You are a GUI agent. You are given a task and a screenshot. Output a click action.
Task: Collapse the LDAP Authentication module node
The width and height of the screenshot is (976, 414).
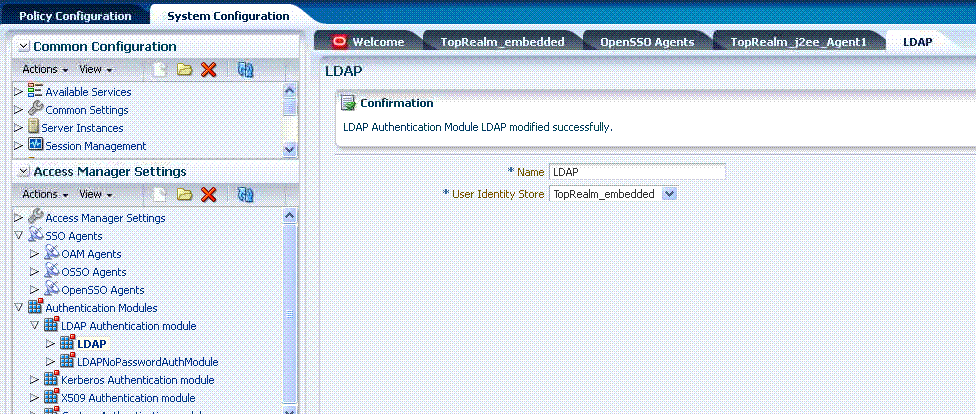point(35,326)
